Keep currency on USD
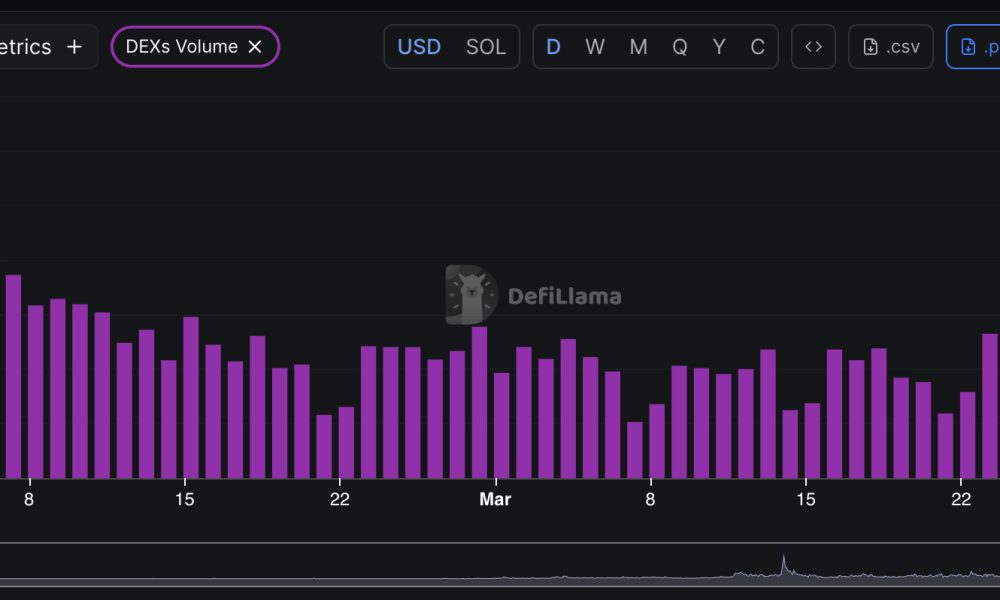 (419, 46)
